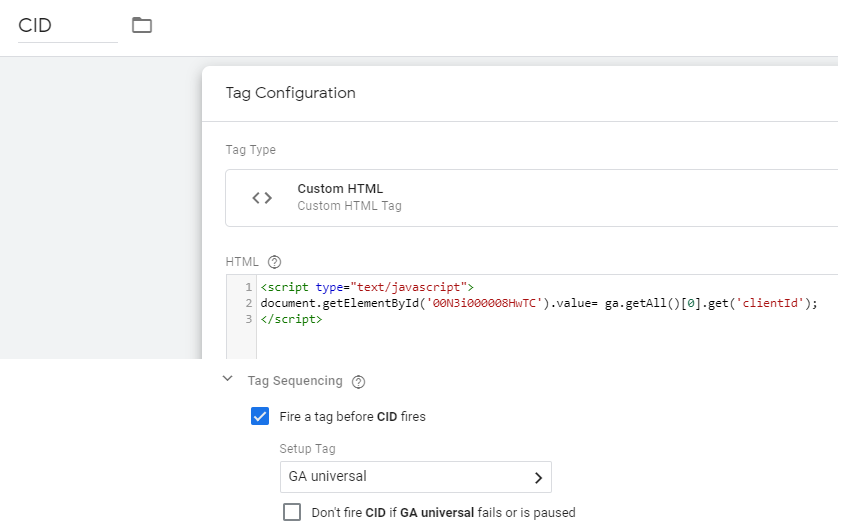
Task: Click the Tag Configuration heading
Action: tap(290, 93)
